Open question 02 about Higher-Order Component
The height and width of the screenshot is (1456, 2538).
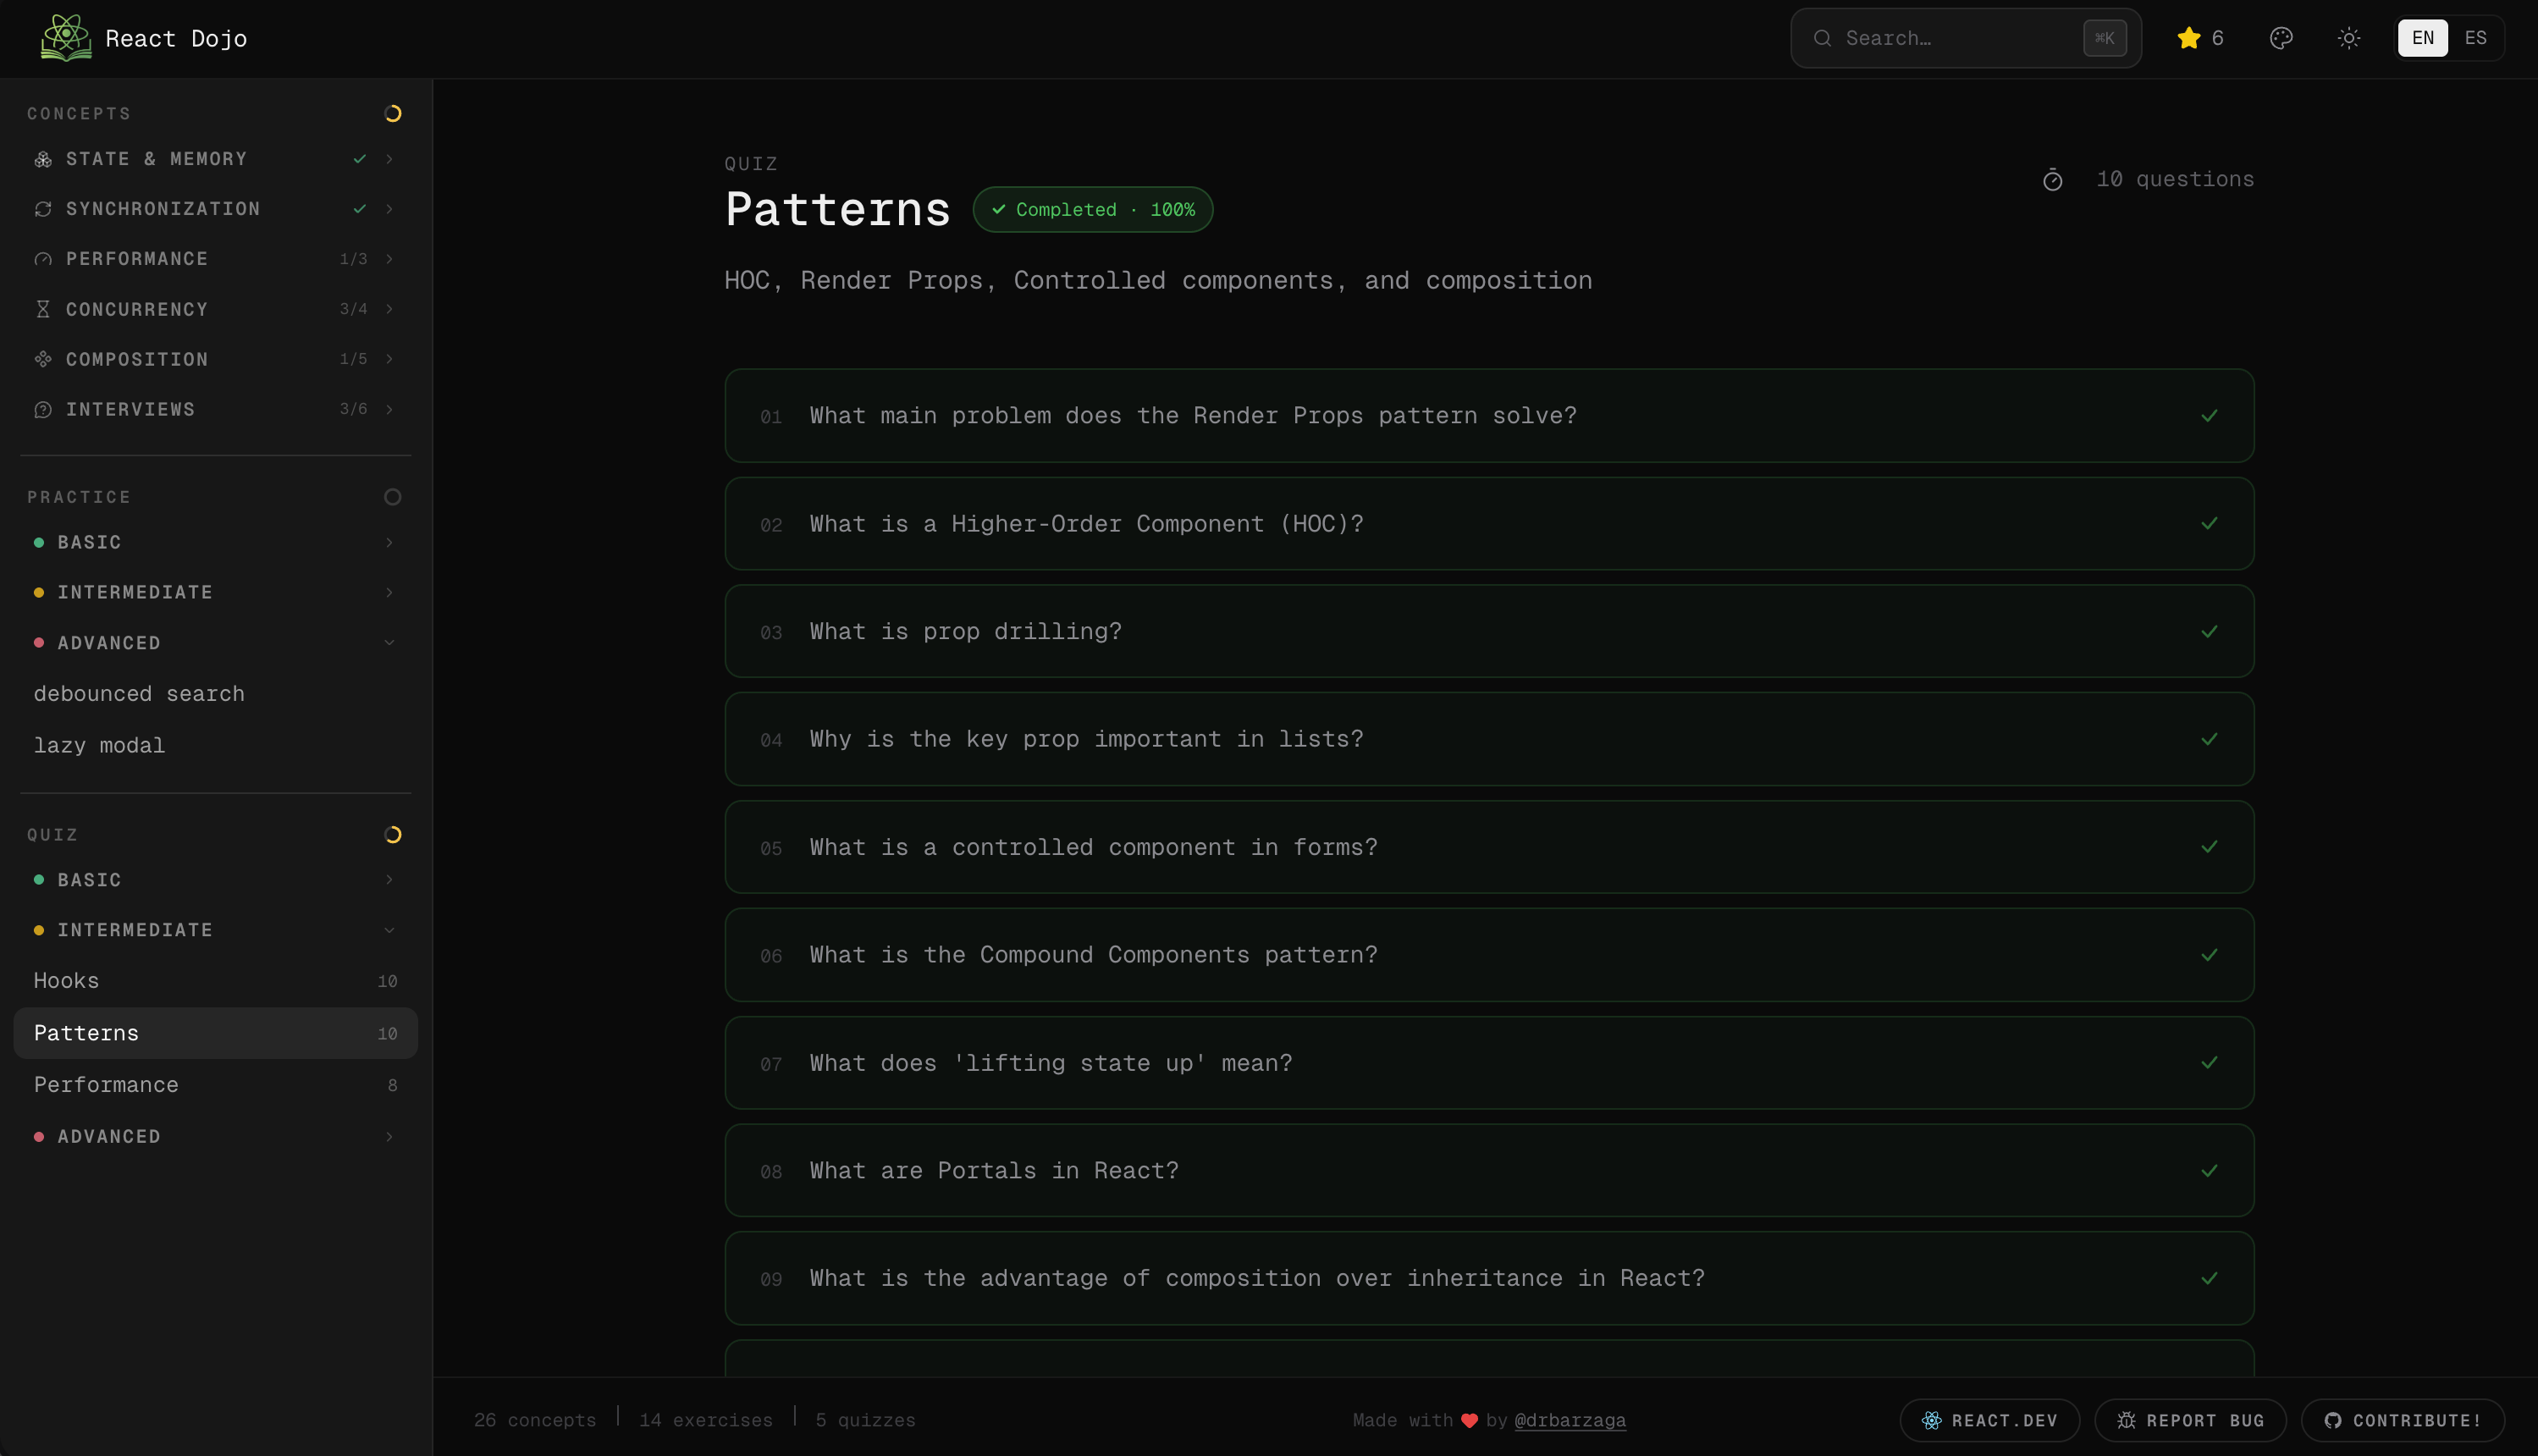1489,524
